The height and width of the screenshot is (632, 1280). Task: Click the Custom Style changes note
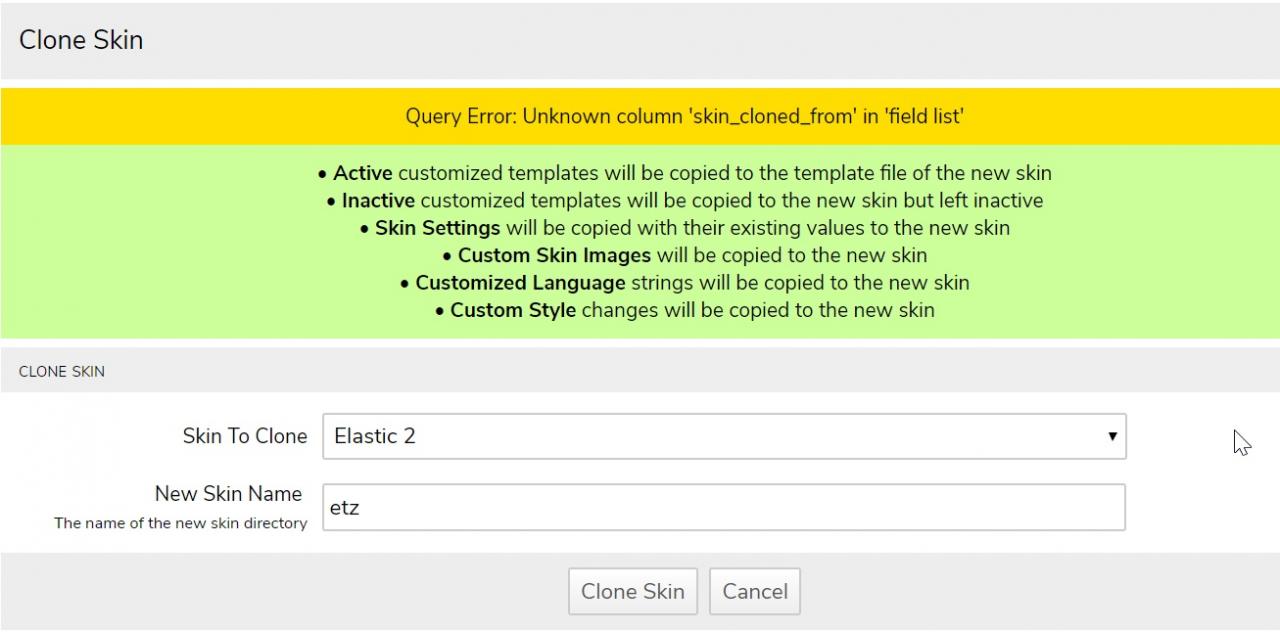pos(685,310)
